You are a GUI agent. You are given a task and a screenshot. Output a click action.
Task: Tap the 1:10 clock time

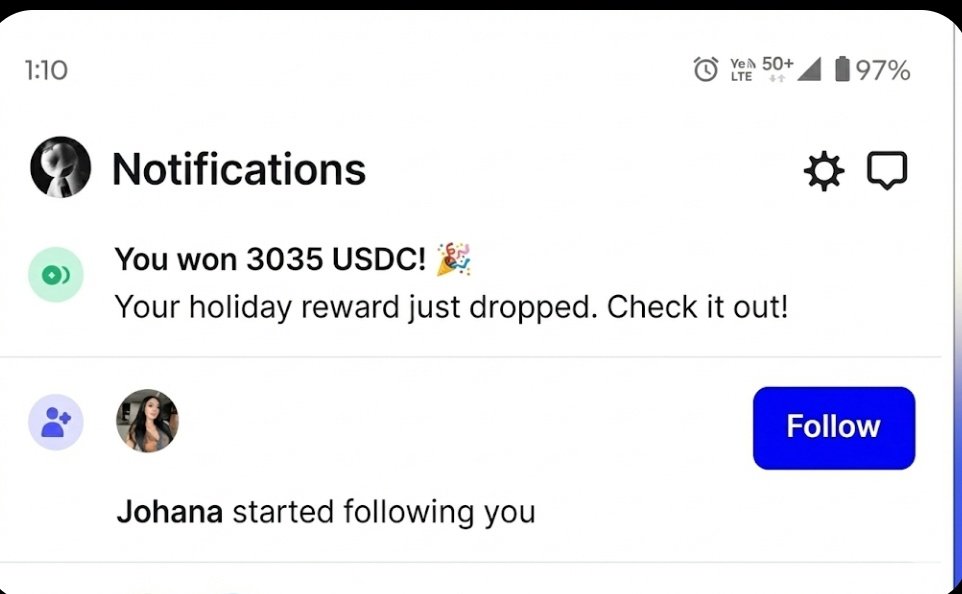pyautogui.click(x=46, y=70)
